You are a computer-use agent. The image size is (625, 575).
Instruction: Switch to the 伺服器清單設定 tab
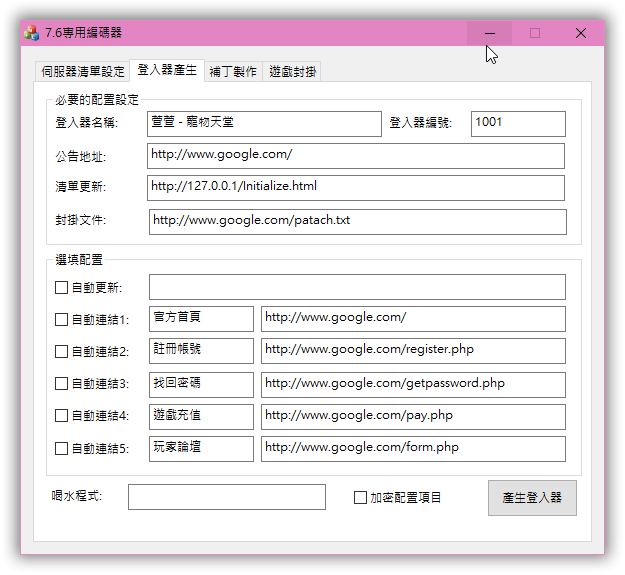(83, 72)
